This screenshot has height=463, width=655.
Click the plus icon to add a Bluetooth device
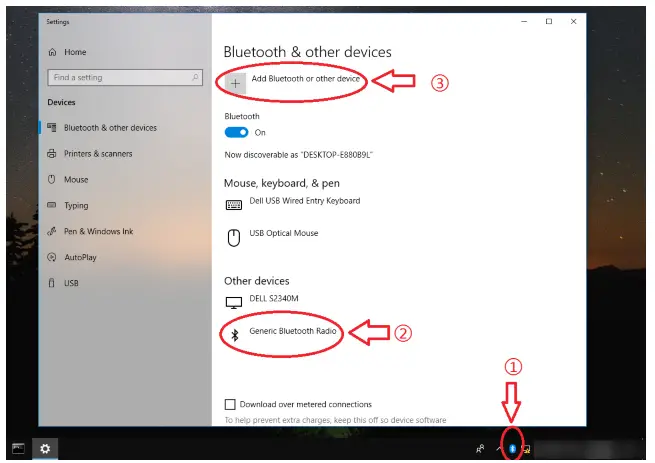[x=235, y=83]
